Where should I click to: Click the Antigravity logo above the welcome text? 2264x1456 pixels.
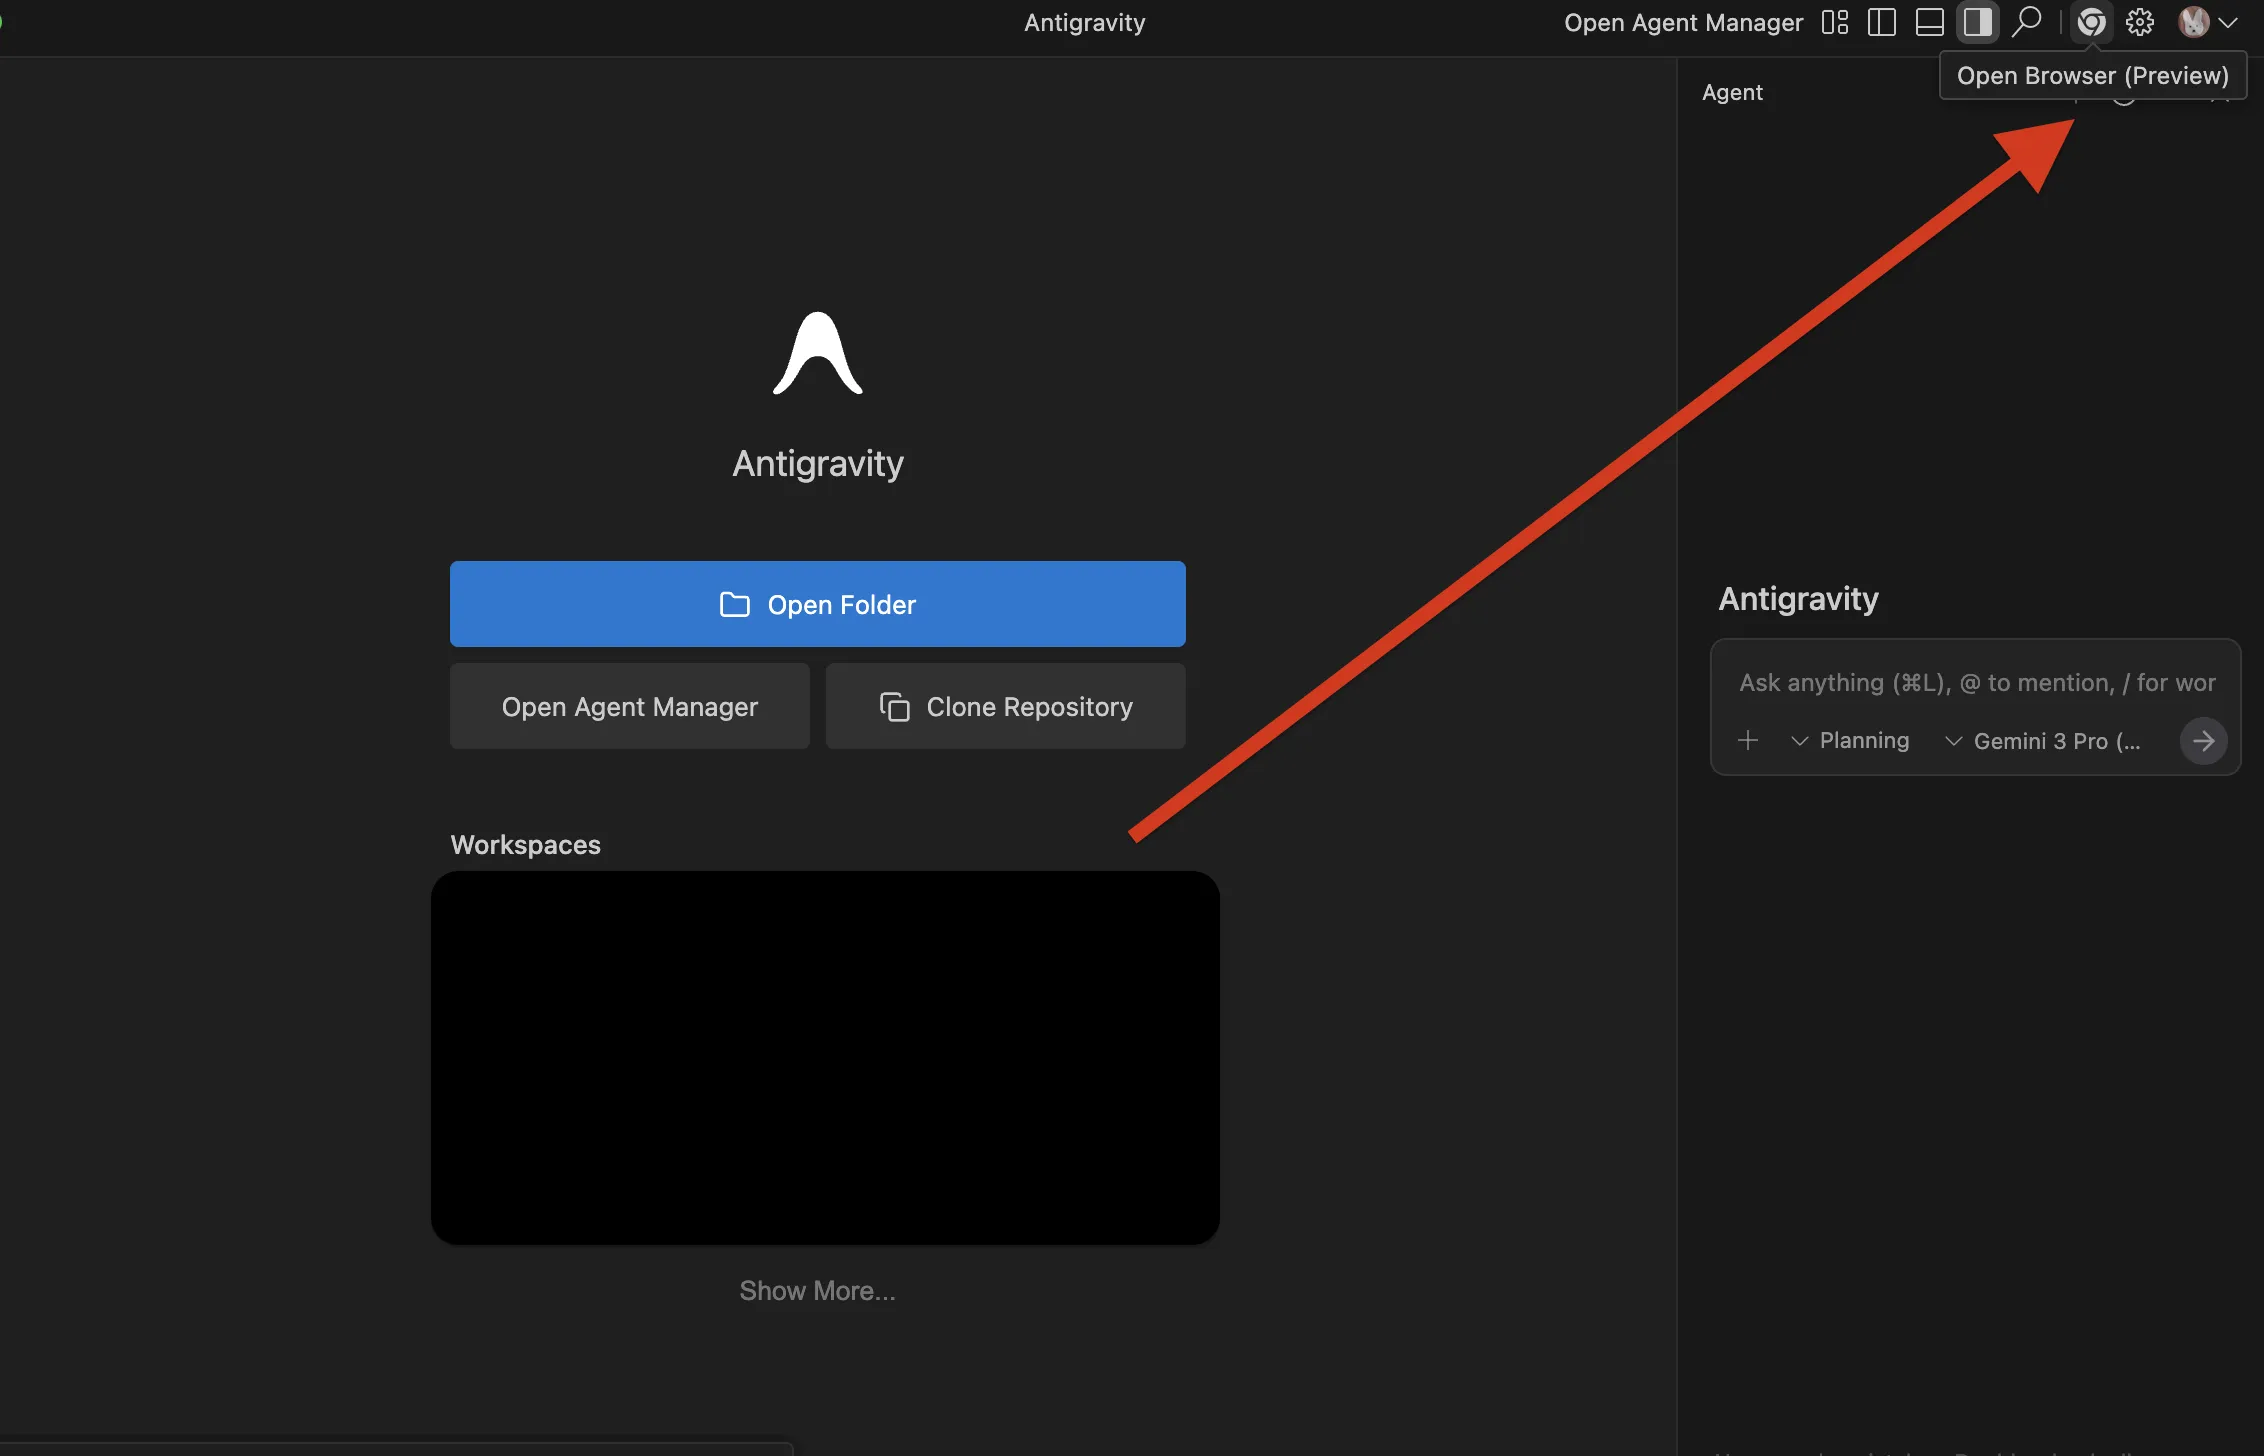coord(816,351)
